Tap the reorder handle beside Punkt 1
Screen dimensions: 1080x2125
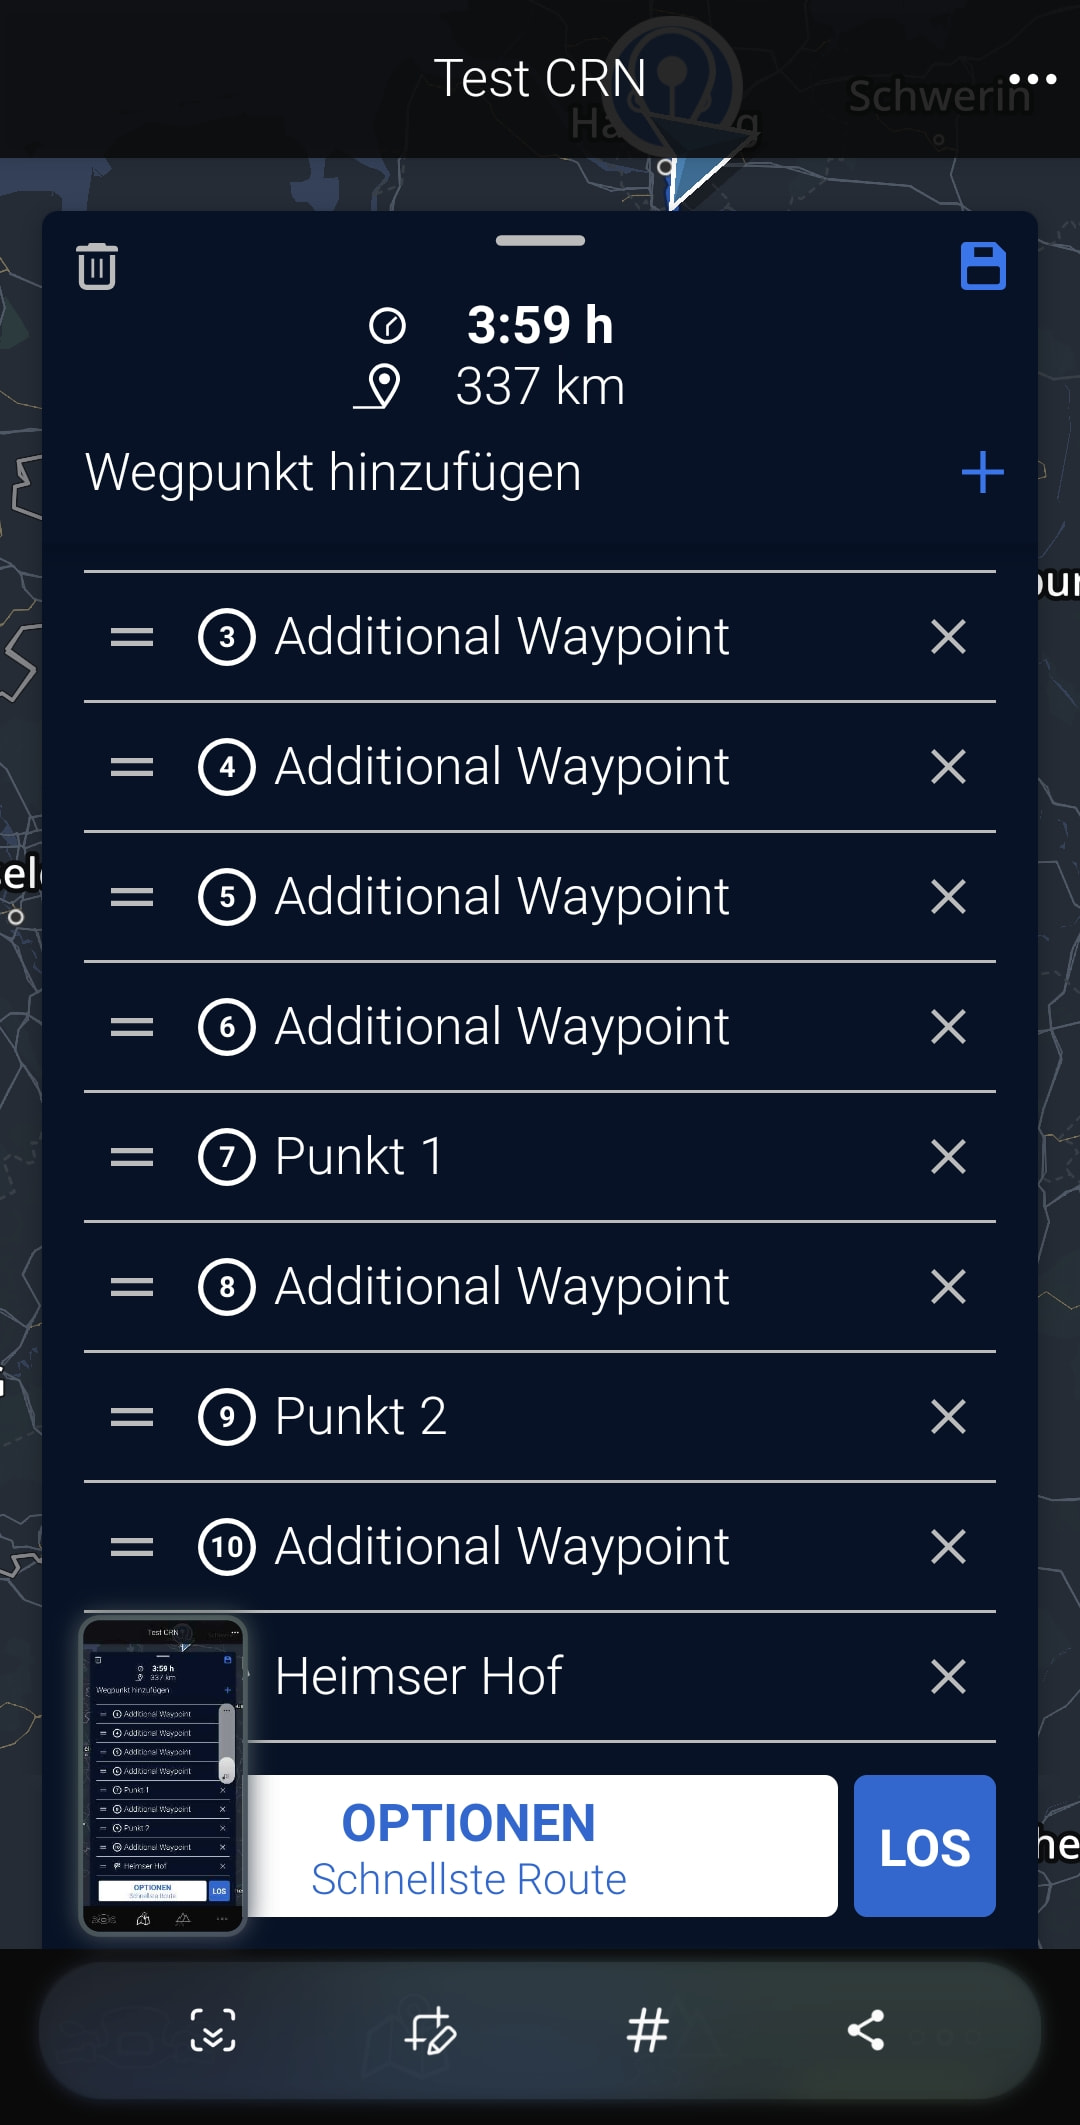pyautogui.click(x=132, y=1157)
